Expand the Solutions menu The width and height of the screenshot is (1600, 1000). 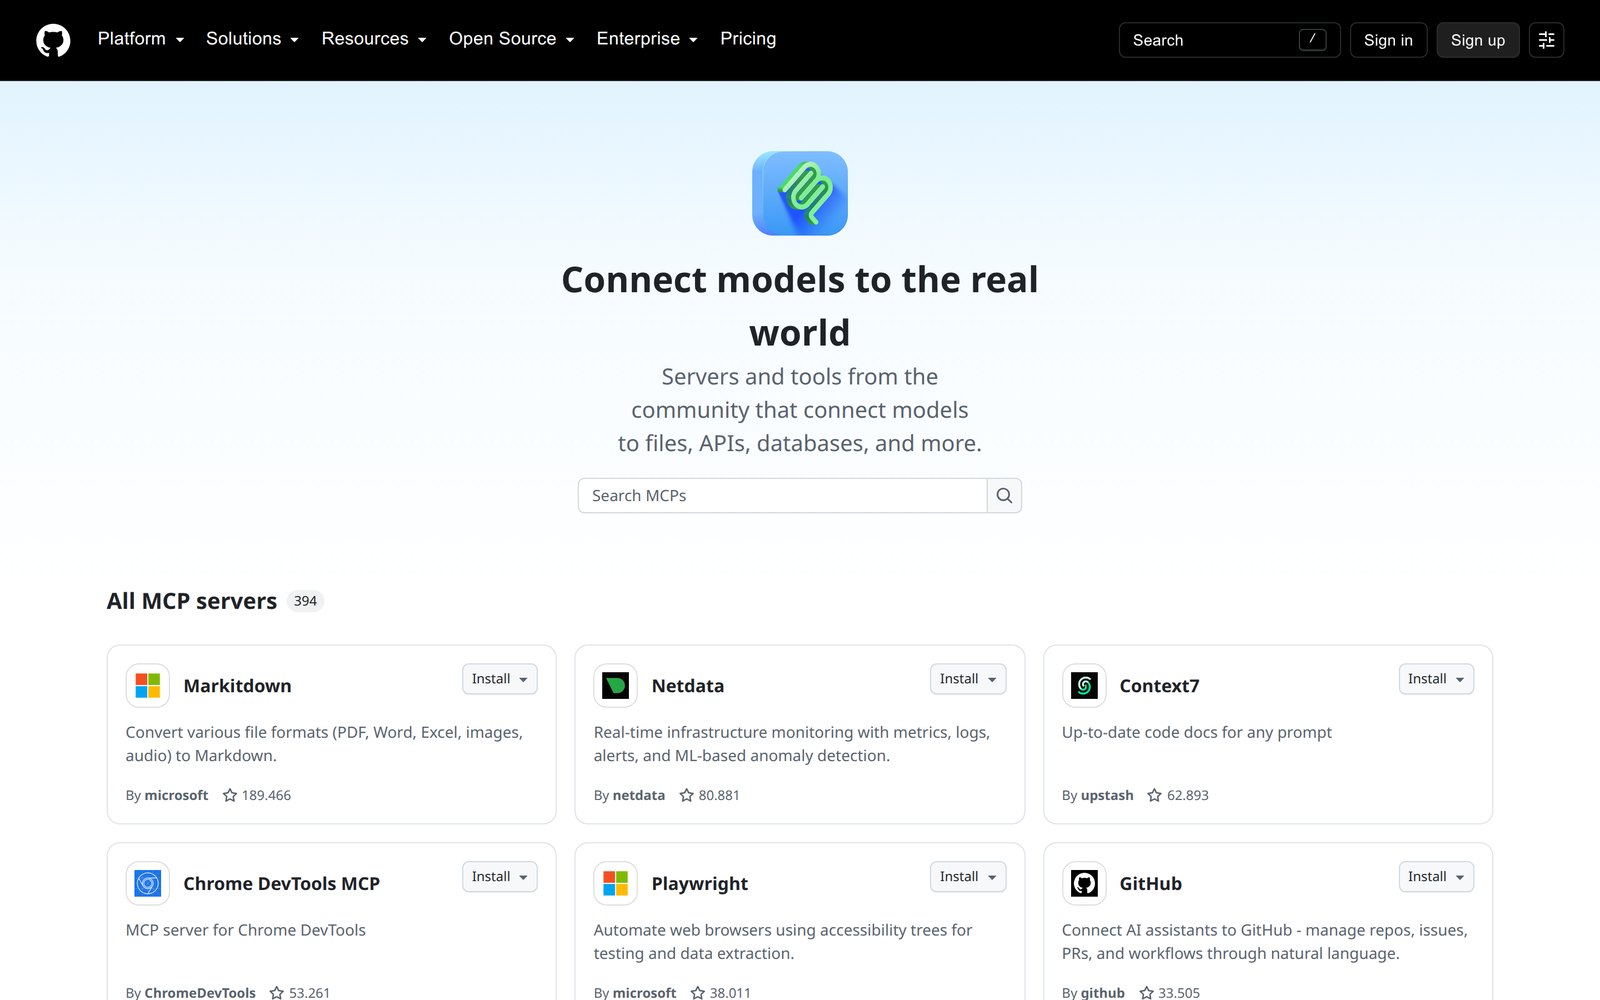click(x=253, y=39)
